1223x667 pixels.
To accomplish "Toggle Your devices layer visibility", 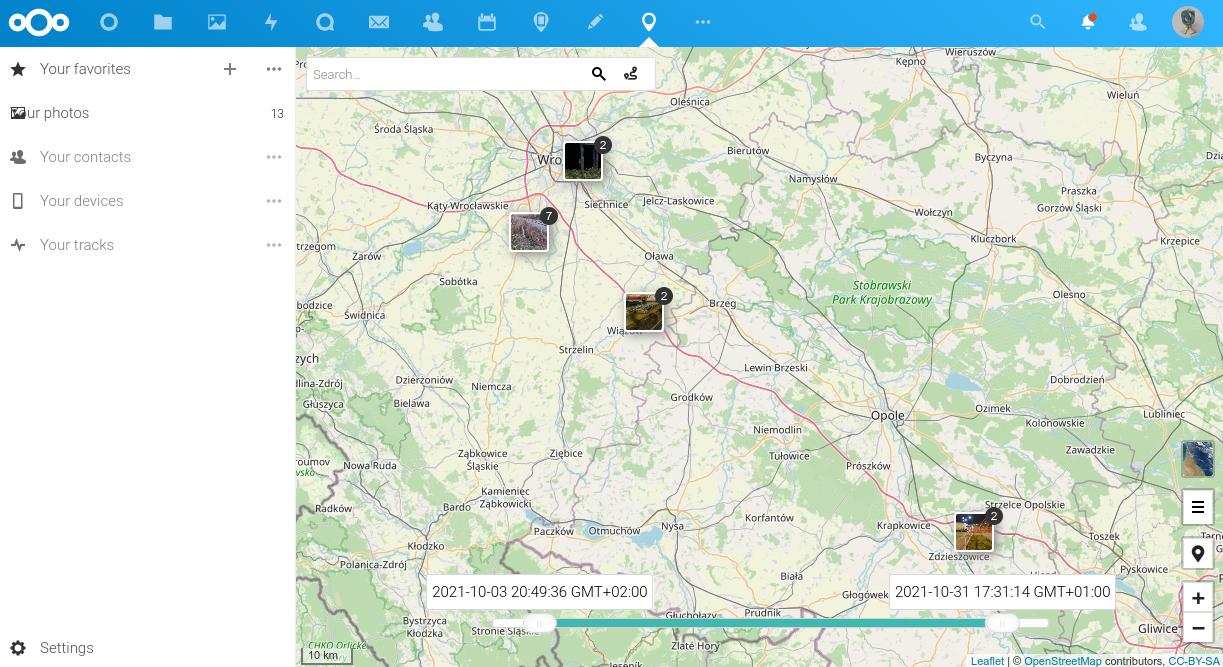I will coord(81,201).
